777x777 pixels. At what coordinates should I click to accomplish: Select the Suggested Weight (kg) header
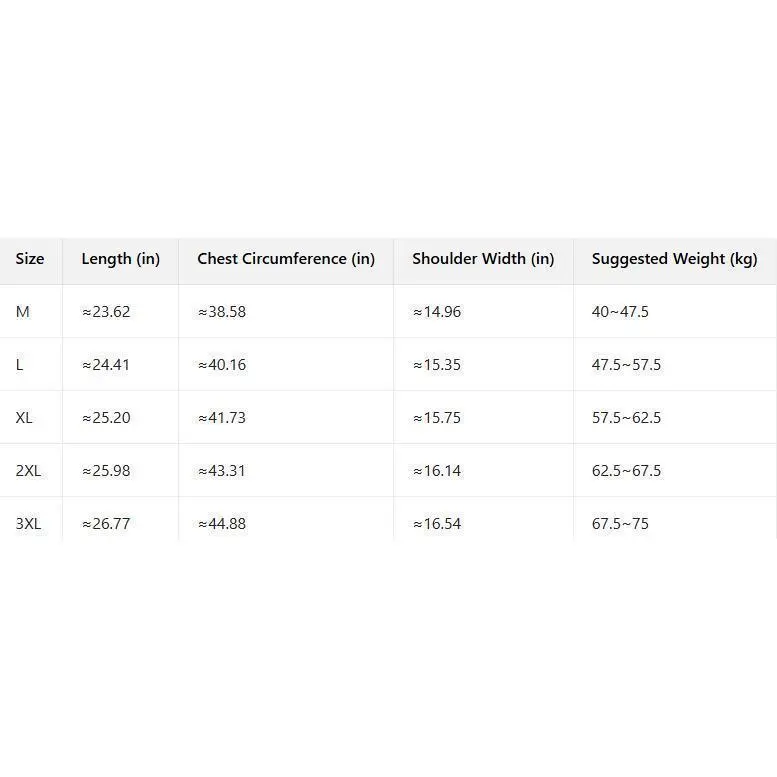click(674, 259)
